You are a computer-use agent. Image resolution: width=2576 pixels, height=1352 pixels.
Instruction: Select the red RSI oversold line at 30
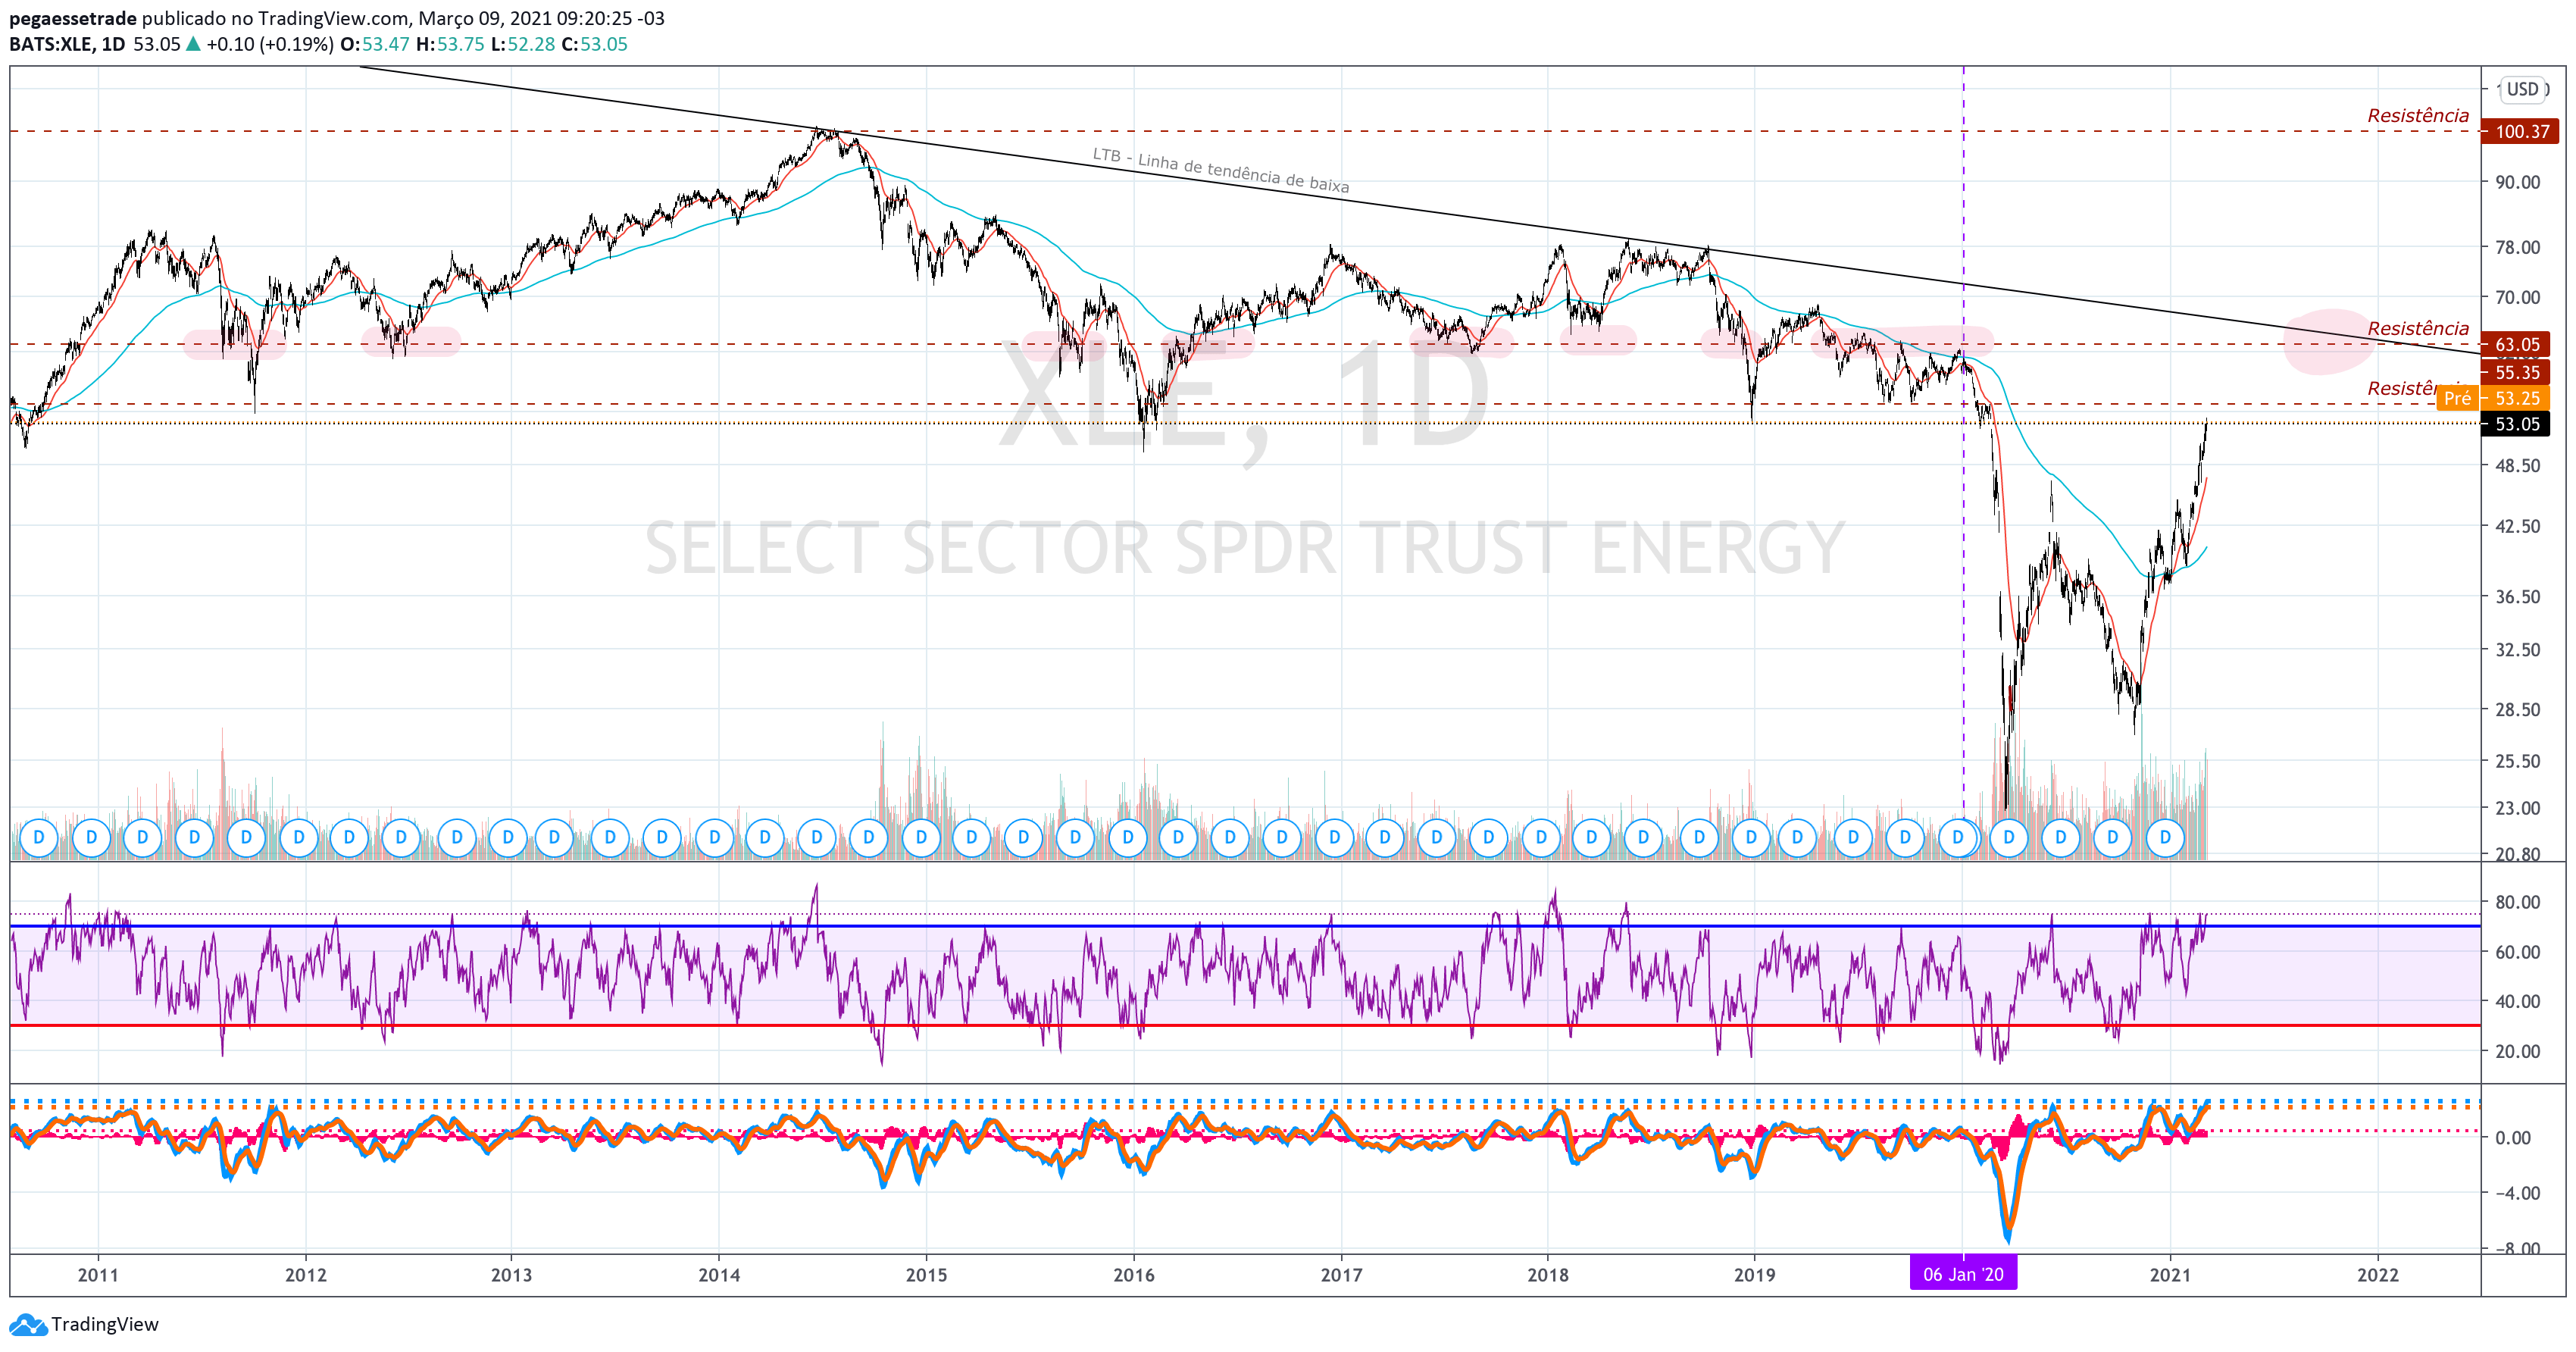point(1245,1025)
